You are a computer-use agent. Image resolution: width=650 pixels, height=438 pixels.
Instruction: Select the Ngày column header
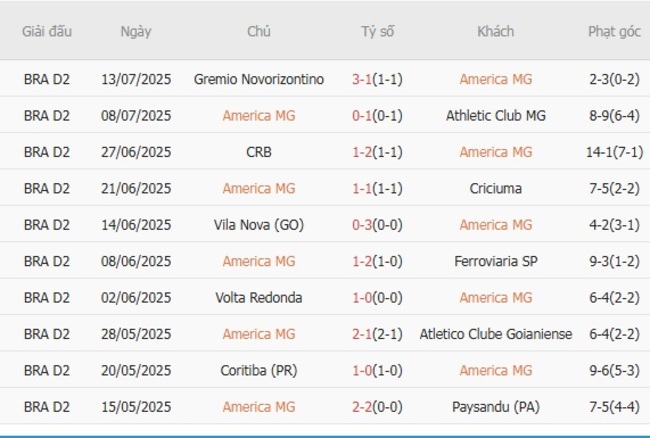[136, 31]
